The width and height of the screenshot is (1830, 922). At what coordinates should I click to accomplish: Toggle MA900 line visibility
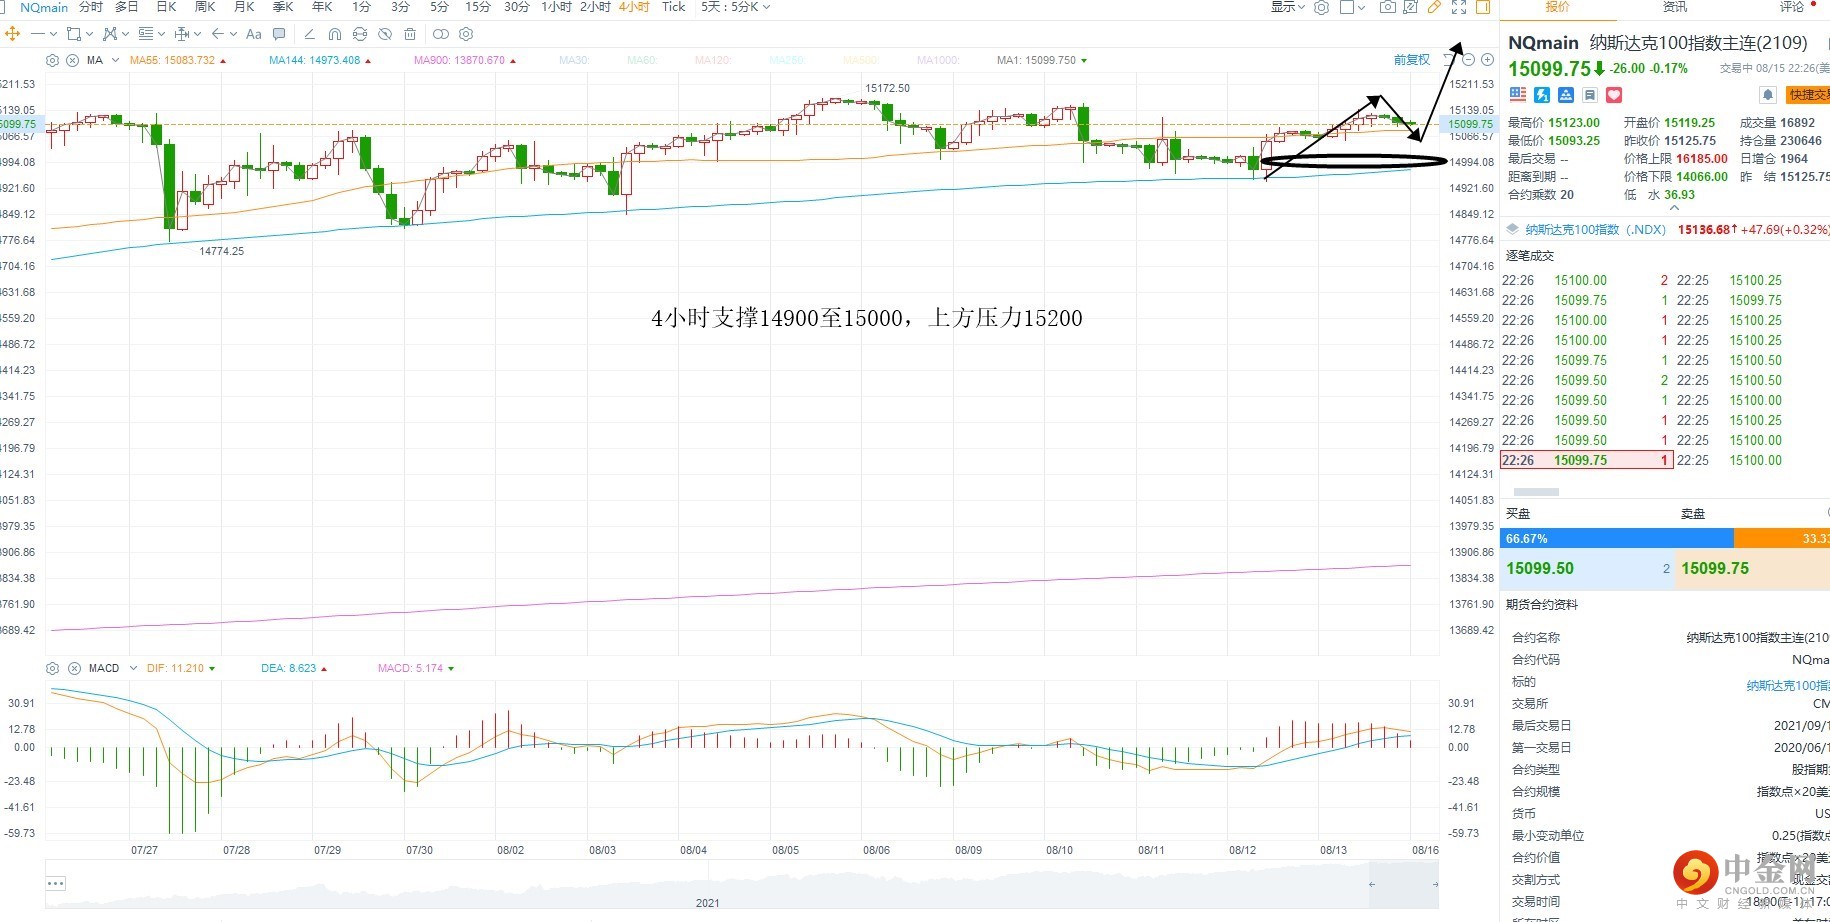pos(465,60)
